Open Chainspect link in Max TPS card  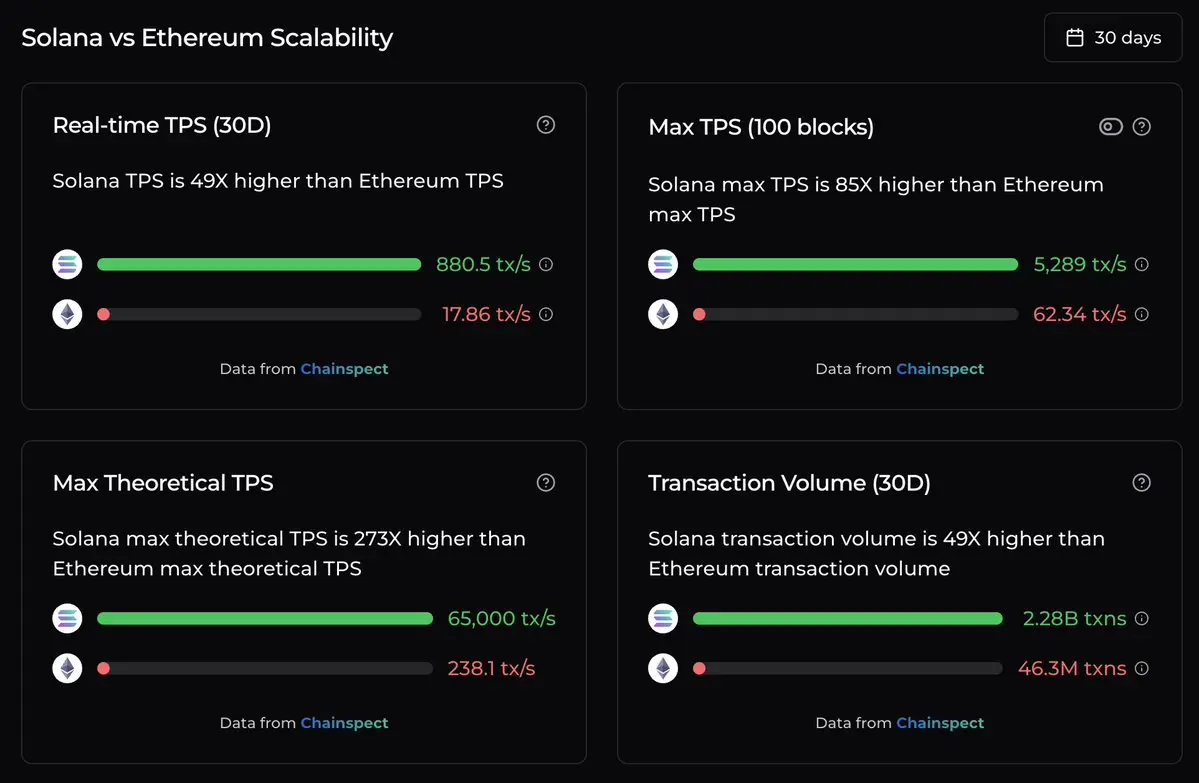click(x=940, y=369)
